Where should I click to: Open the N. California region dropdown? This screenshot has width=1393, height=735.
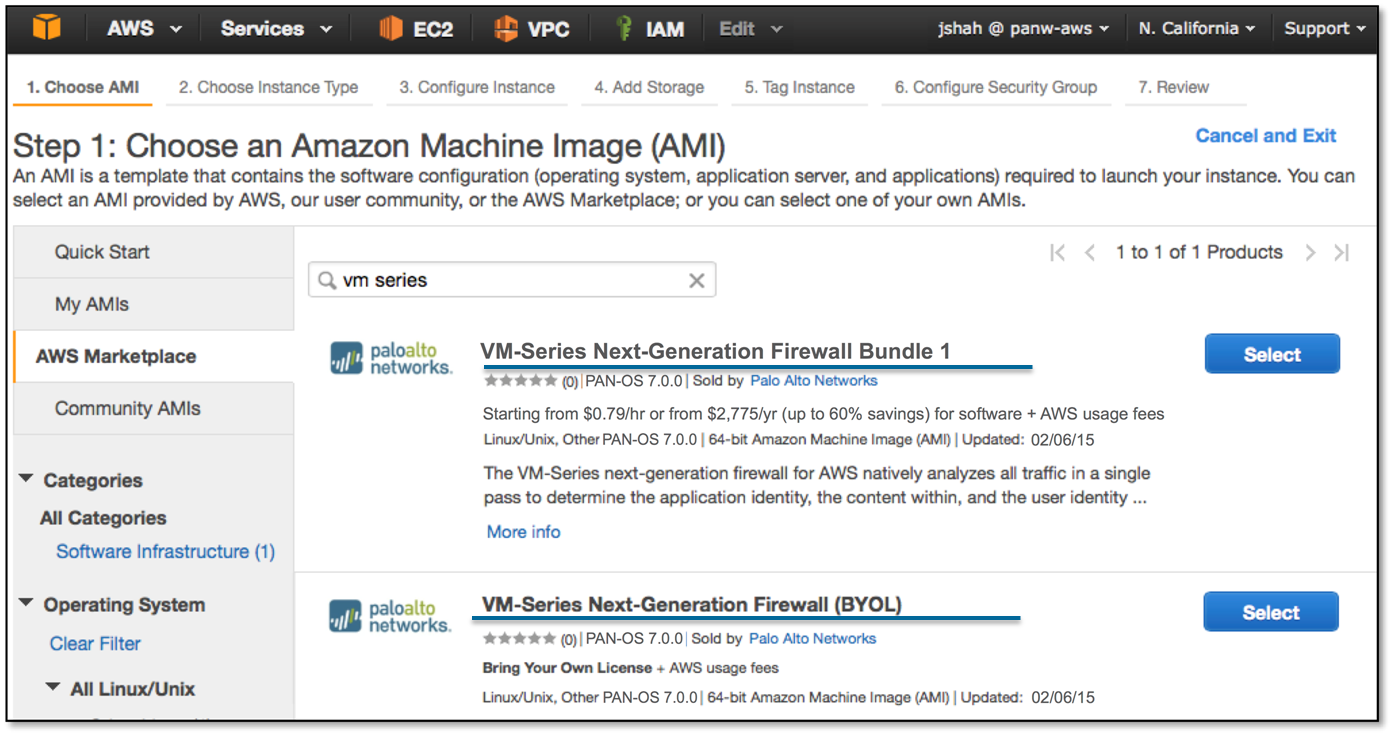click(x=1196, y=28)
